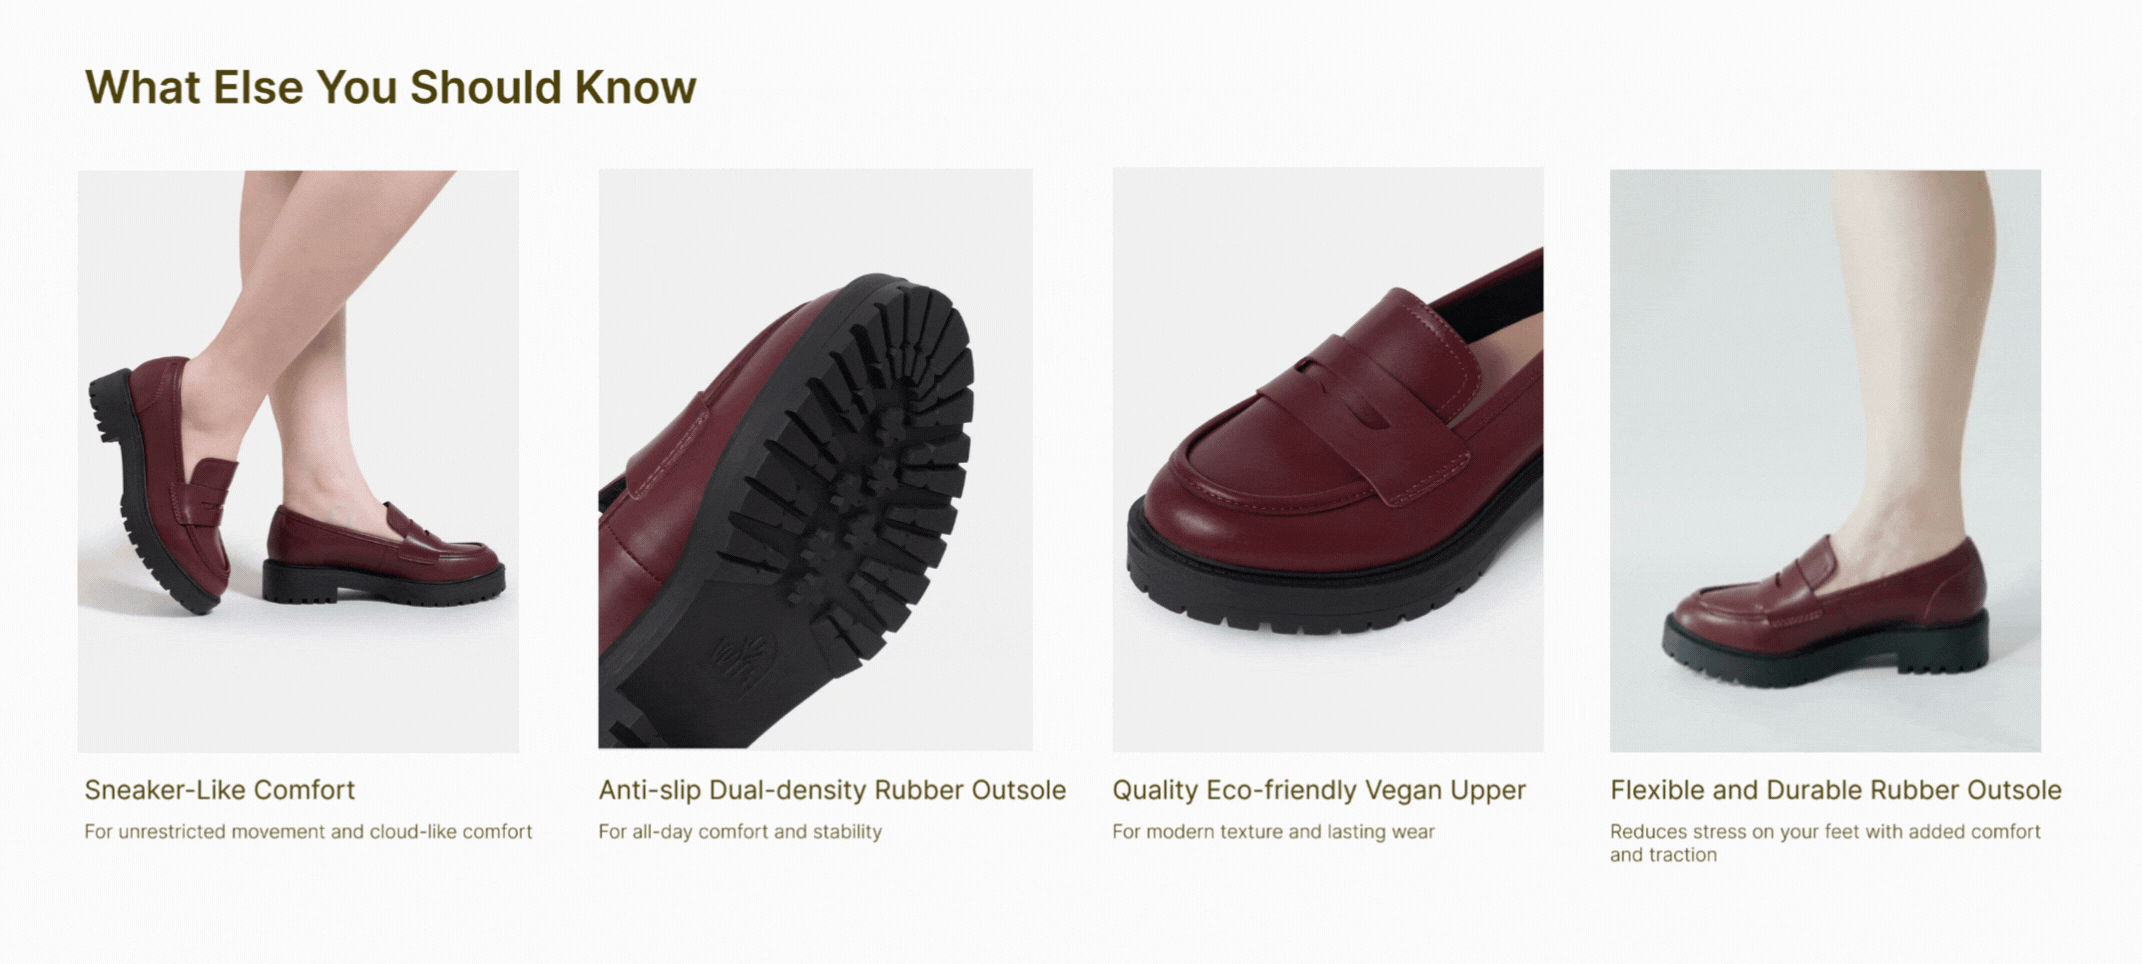Click 'For all-day comfort and stability' text
Image resolution: width=2142 pixels, height=964 pixels.
tap(740, 832)
